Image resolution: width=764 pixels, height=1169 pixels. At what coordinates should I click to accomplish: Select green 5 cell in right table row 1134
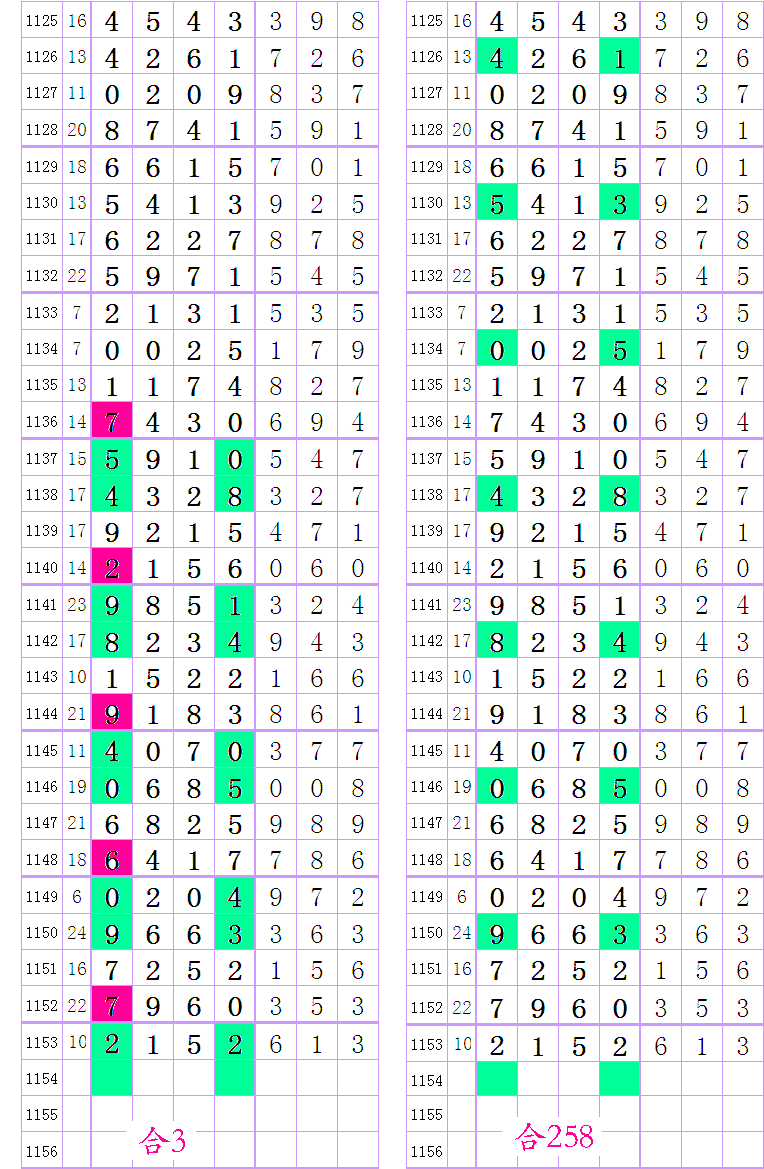coord(619,350)
